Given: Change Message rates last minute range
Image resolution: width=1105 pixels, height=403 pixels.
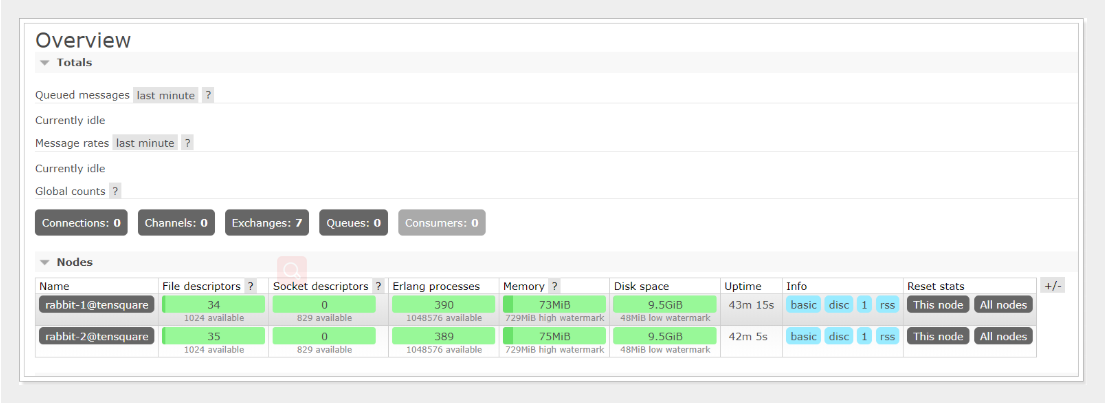Looking at the screenshot, I should pyautogui.click(x=145, y=143).
